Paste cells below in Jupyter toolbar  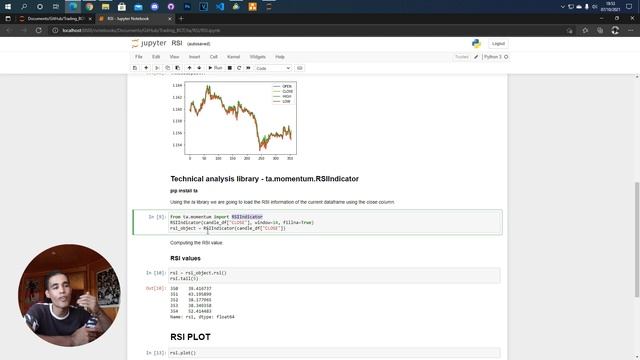pos(178,68)
